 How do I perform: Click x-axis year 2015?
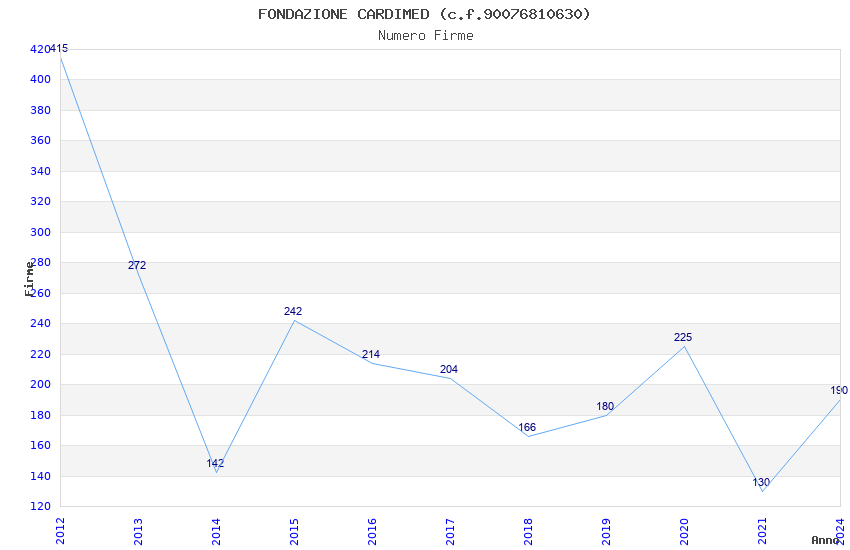[x=294, y=531]
